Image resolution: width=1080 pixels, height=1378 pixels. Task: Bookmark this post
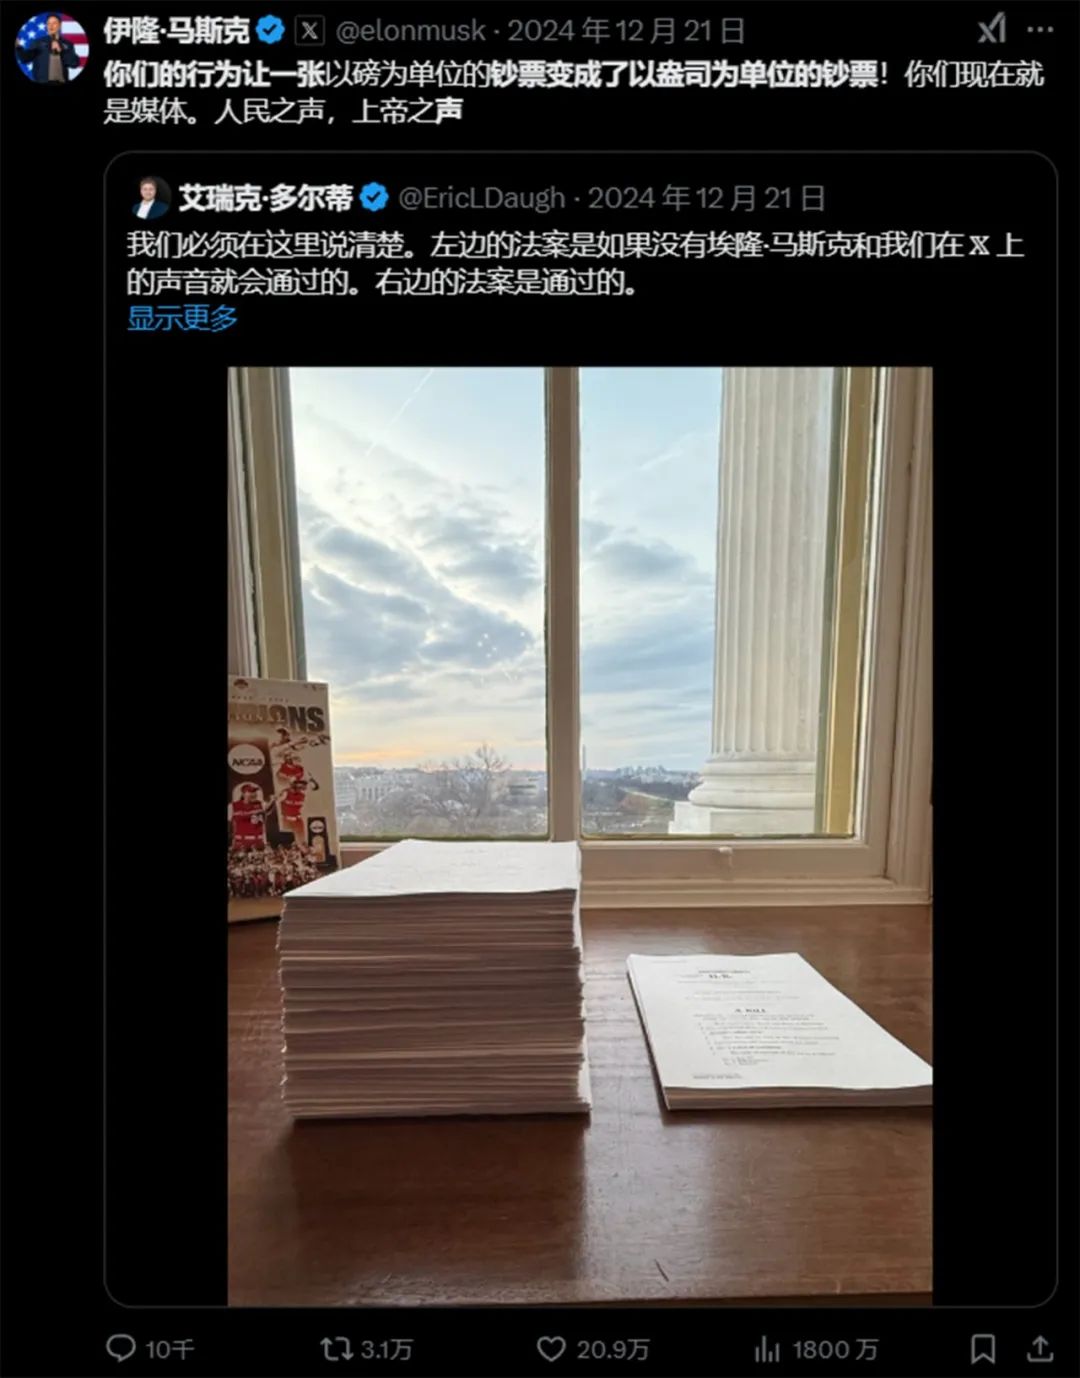click(983, 1348)
